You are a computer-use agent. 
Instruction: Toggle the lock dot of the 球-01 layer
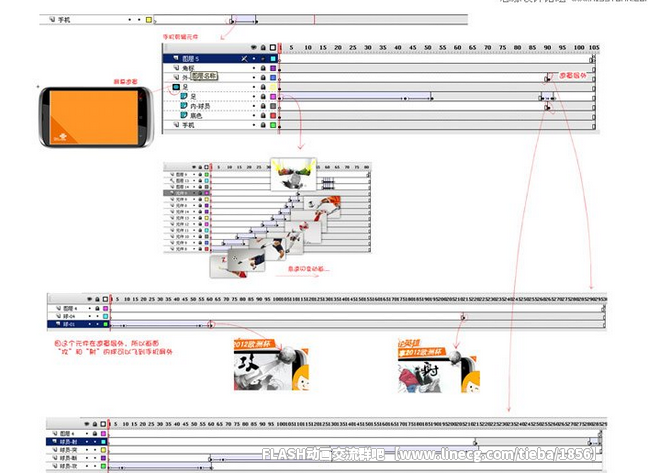coord(97,324)
